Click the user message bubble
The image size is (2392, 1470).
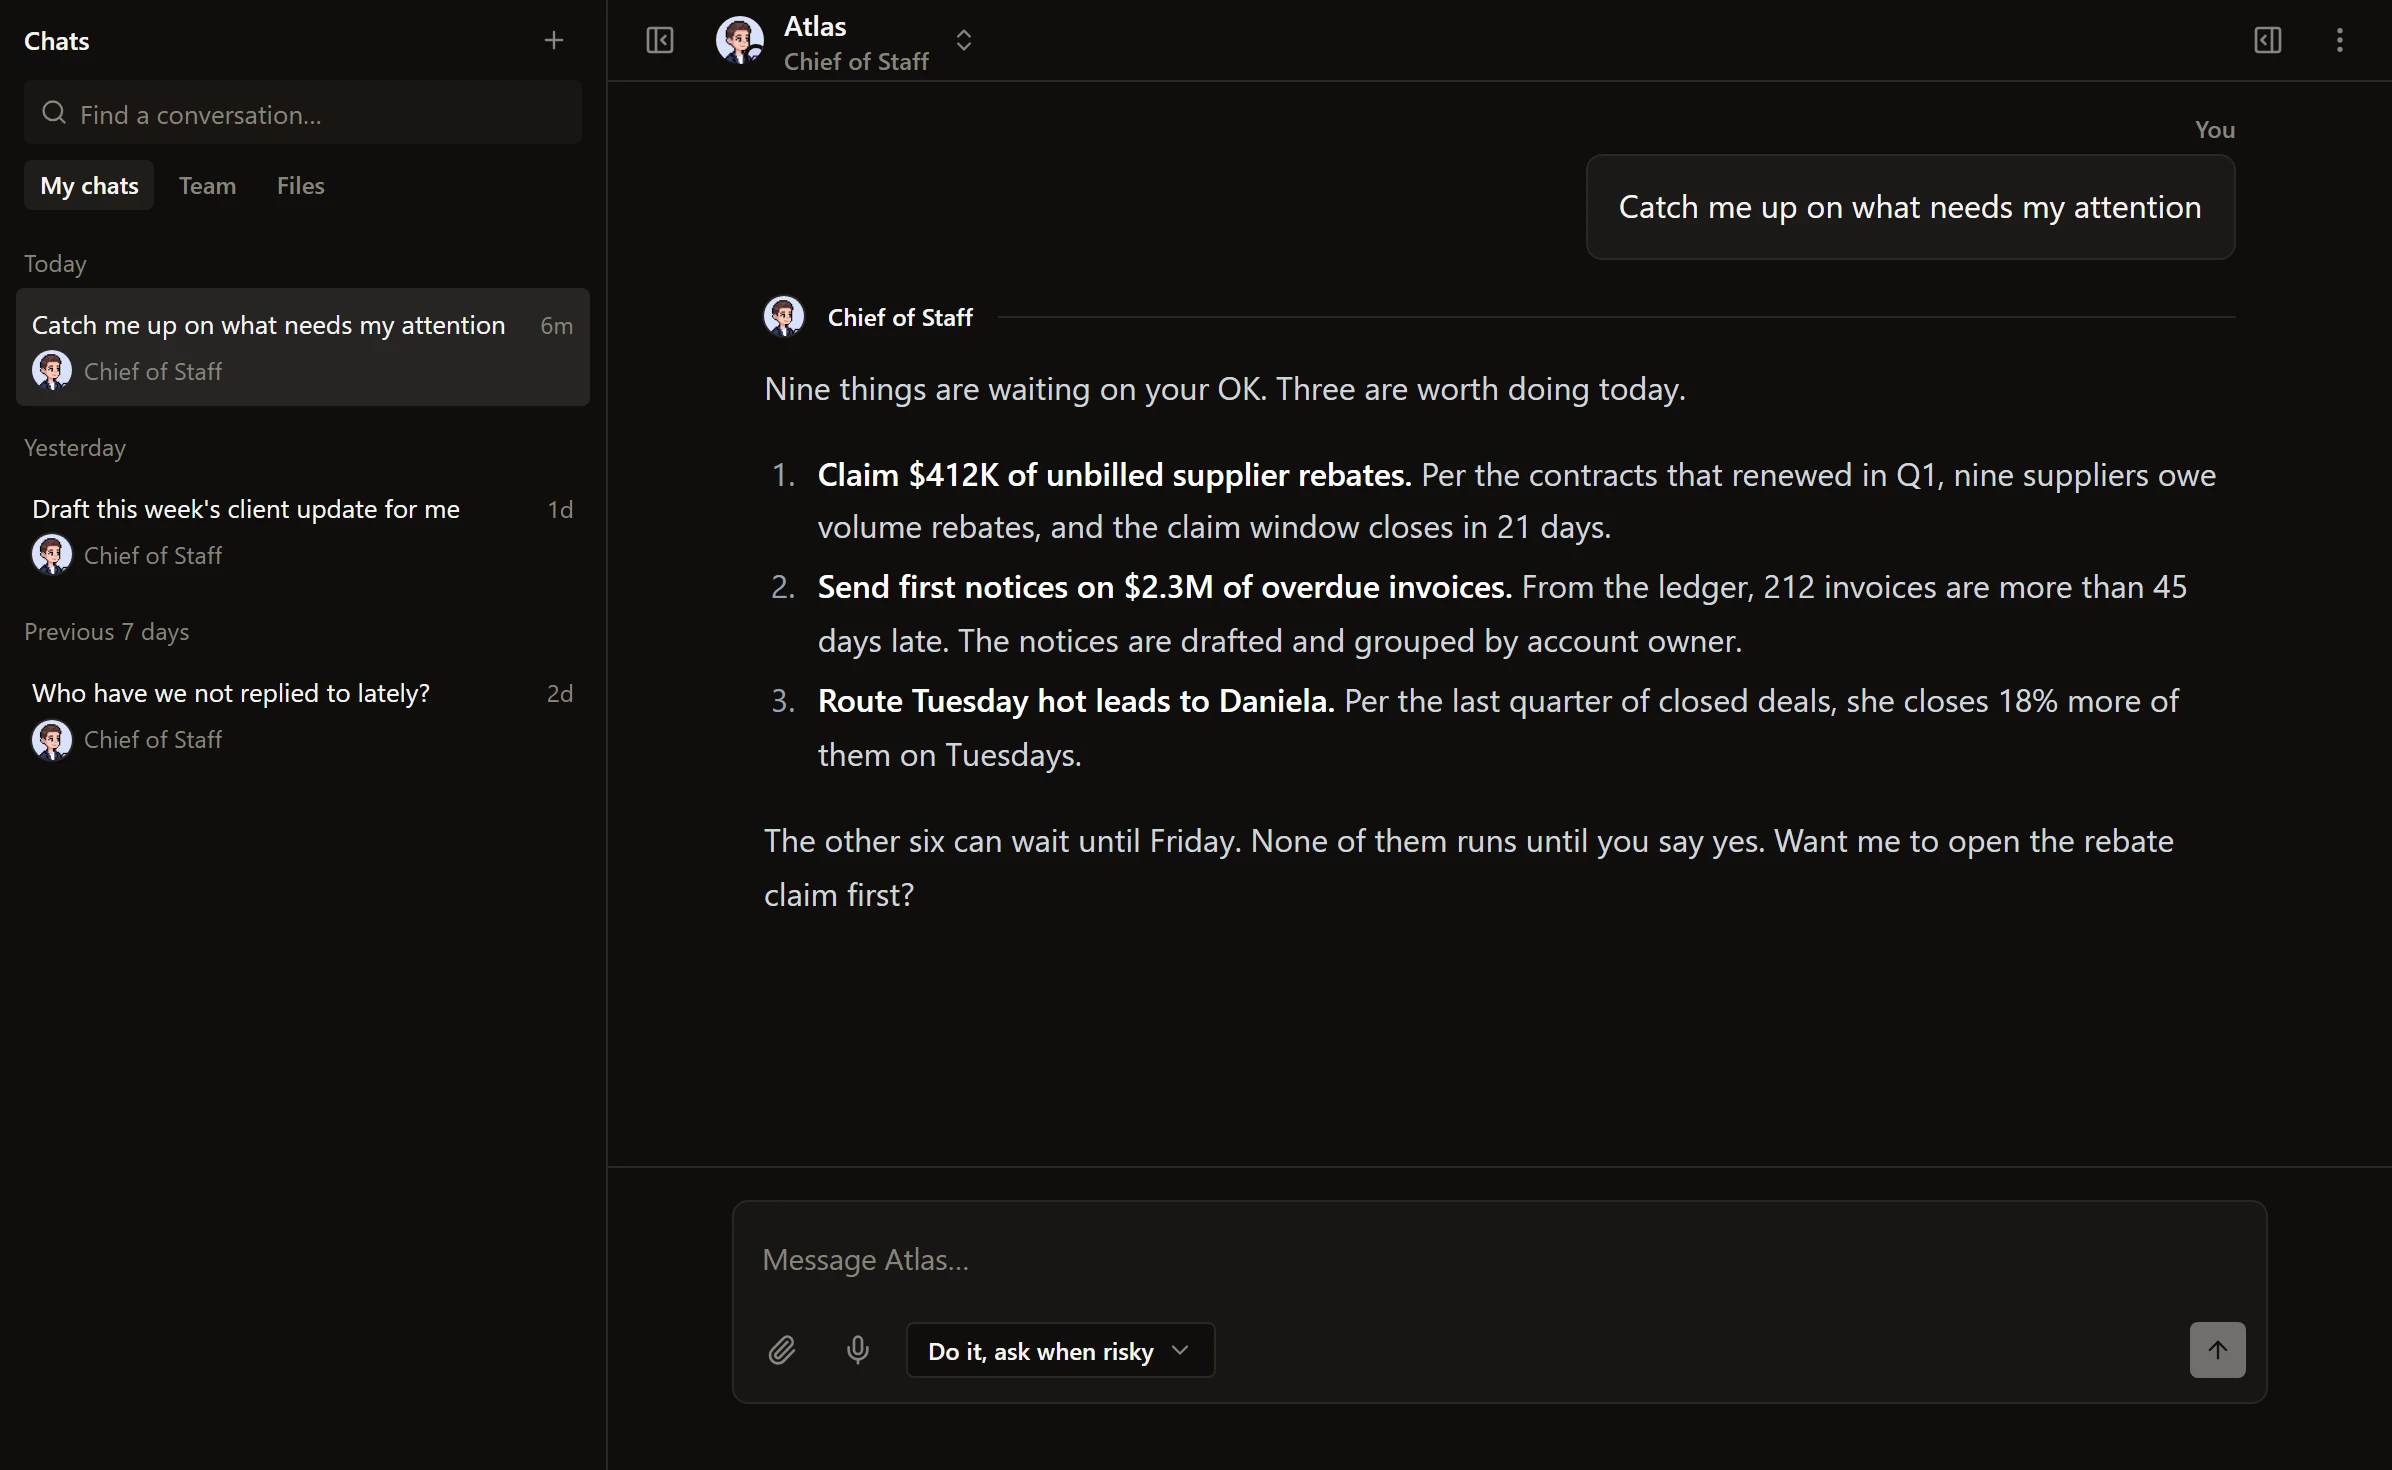click(1910, 207)
